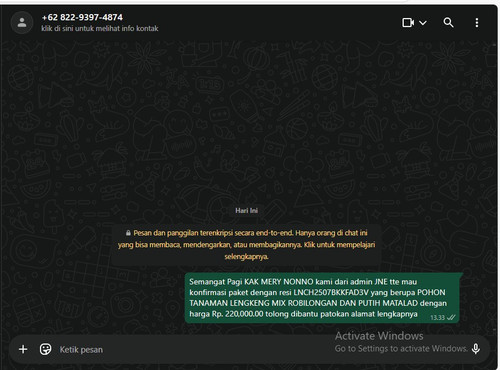View double-check read receipt on the message
500x370 pixels.
click(x=451, y=317)
